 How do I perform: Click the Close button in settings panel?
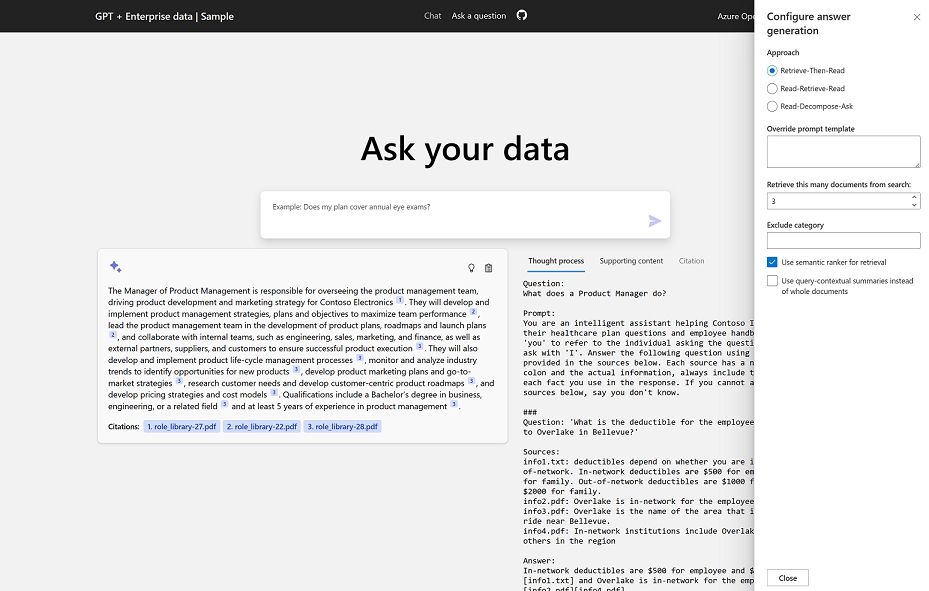pos(787,578)
